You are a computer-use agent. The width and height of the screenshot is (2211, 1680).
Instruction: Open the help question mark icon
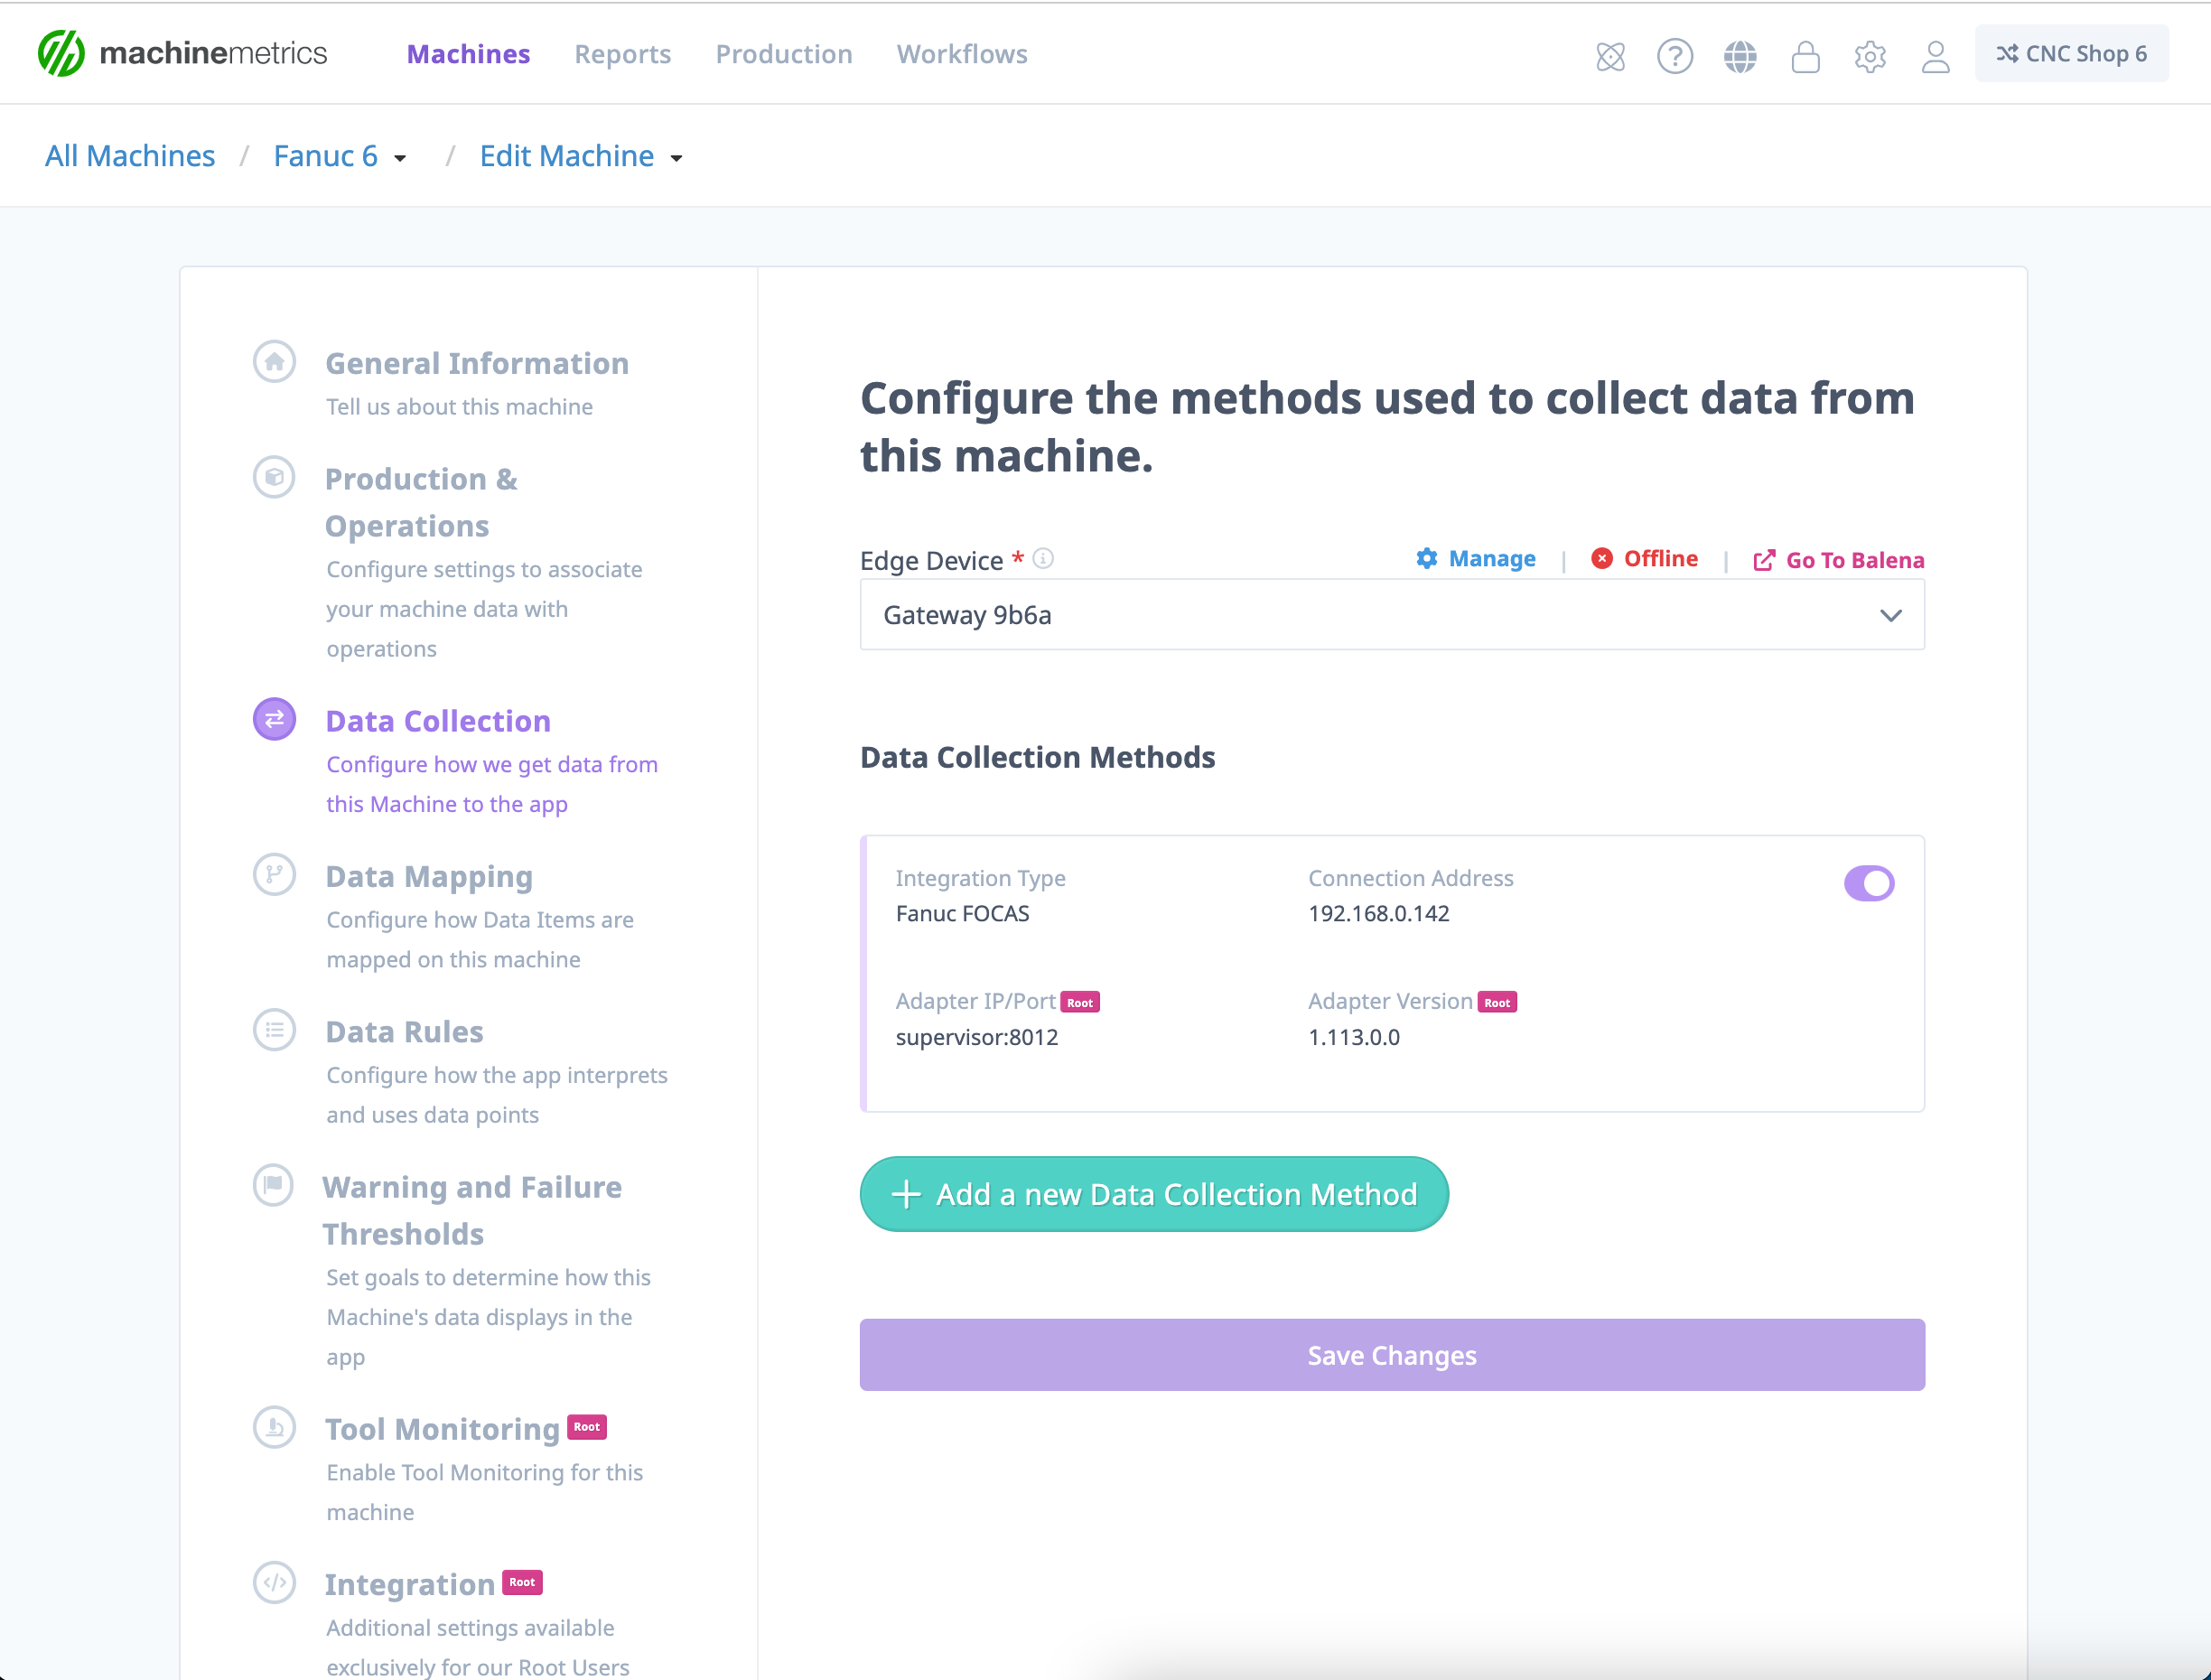point(1674,56)
